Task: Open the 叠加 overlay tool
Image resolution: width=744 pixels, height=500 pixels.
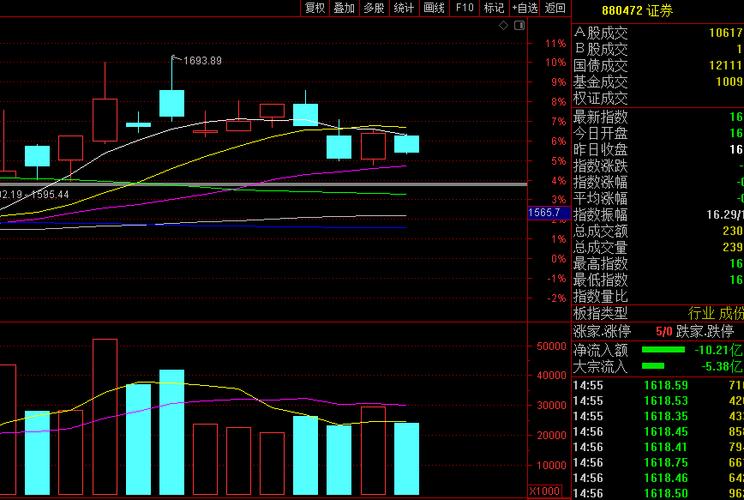Action: coord(344,8)
